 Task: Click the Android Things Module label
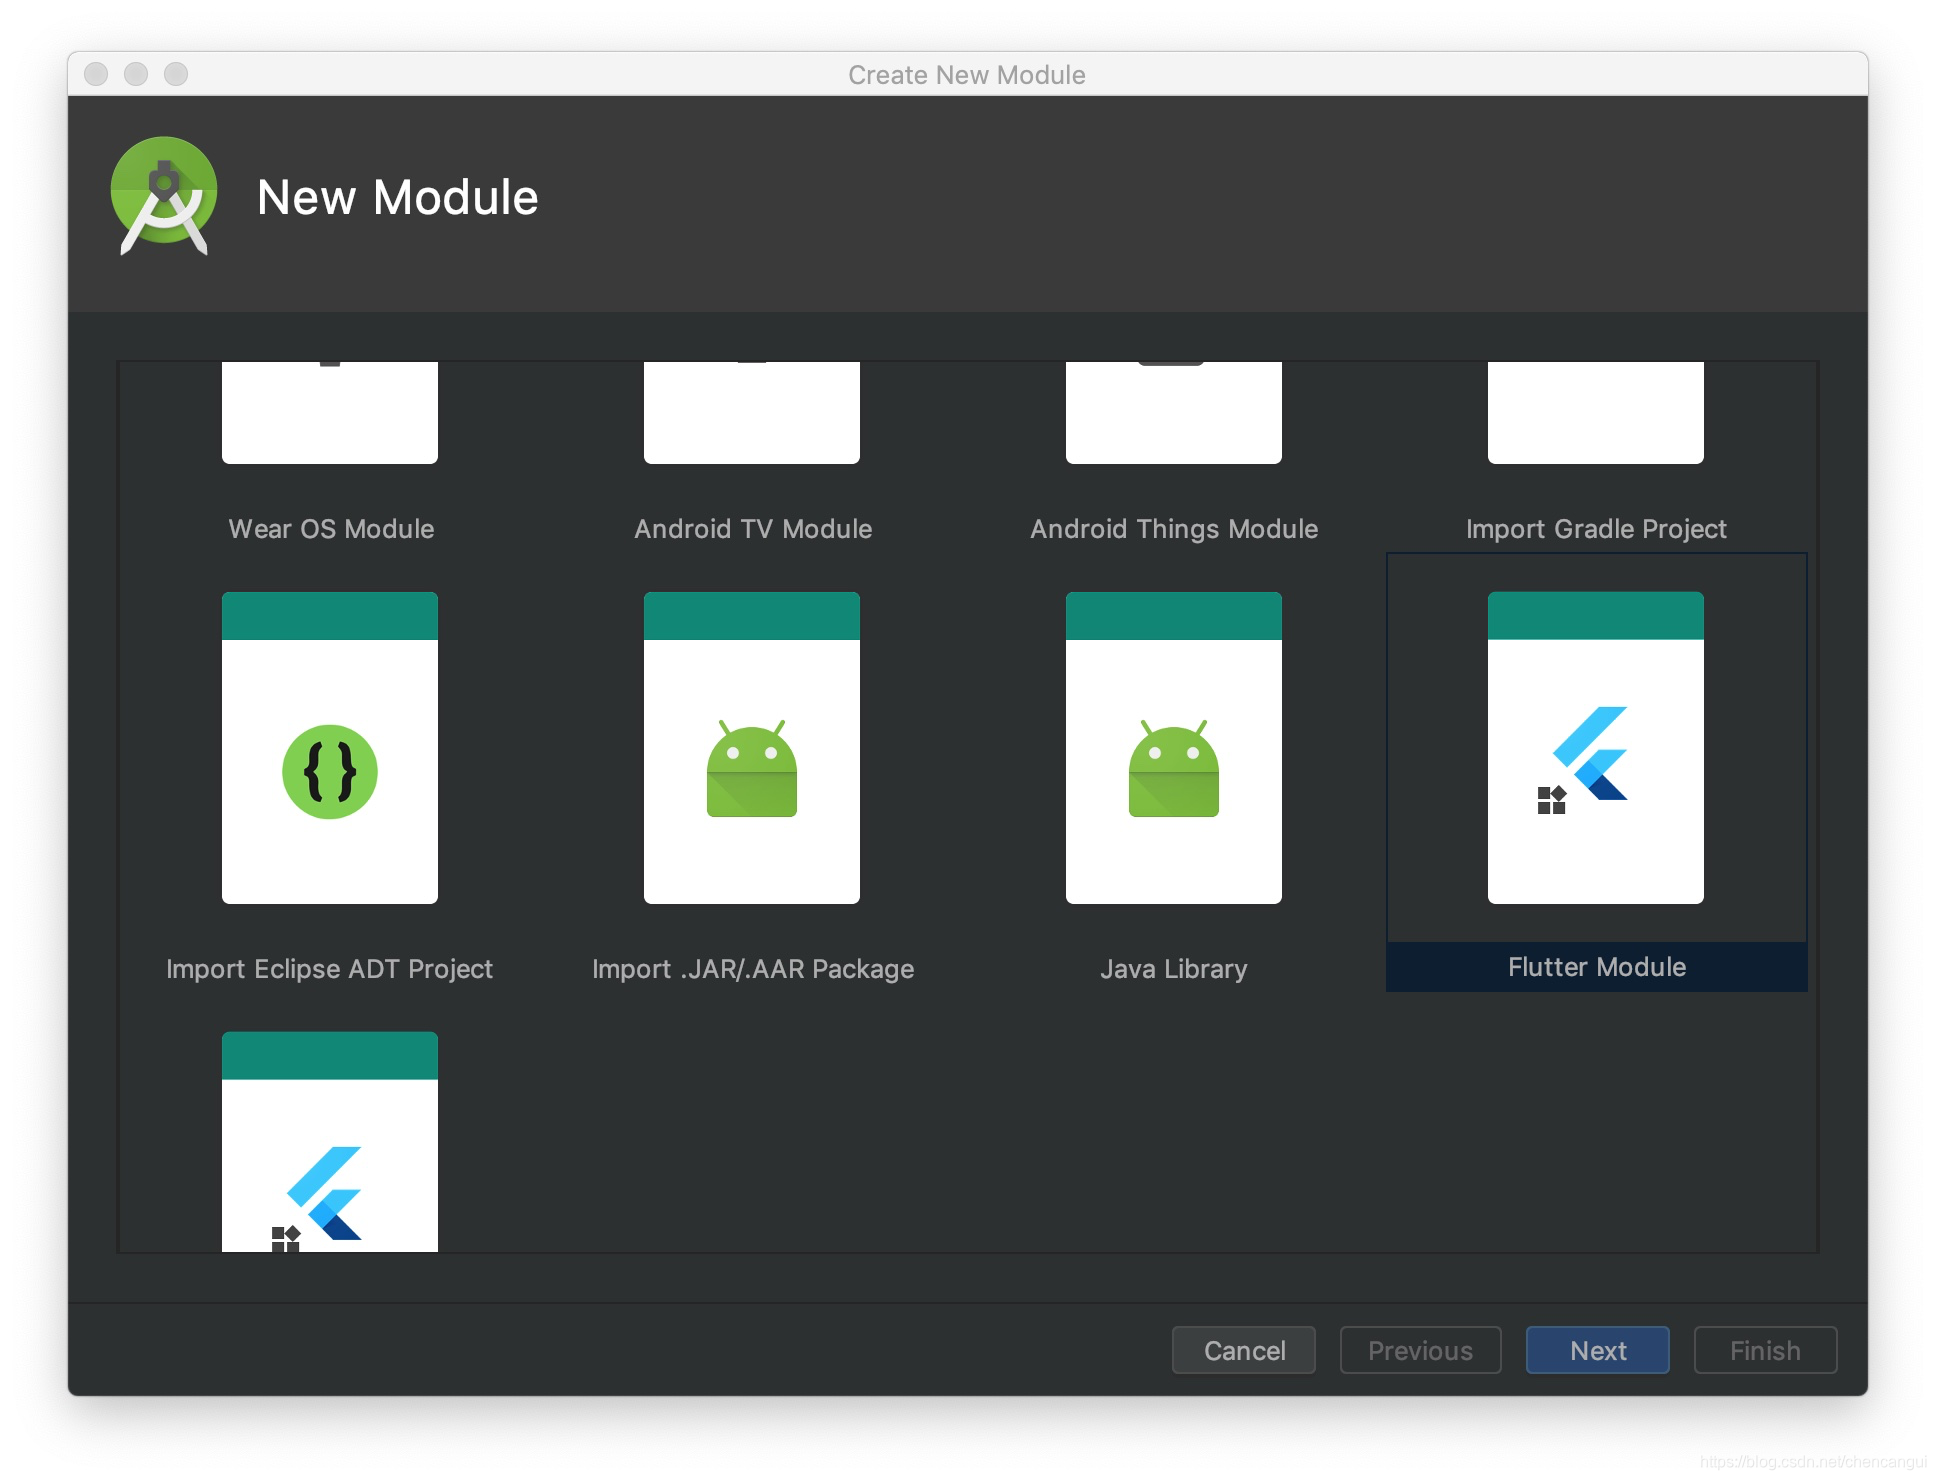pyautogui.click(x=1174, y=529)
